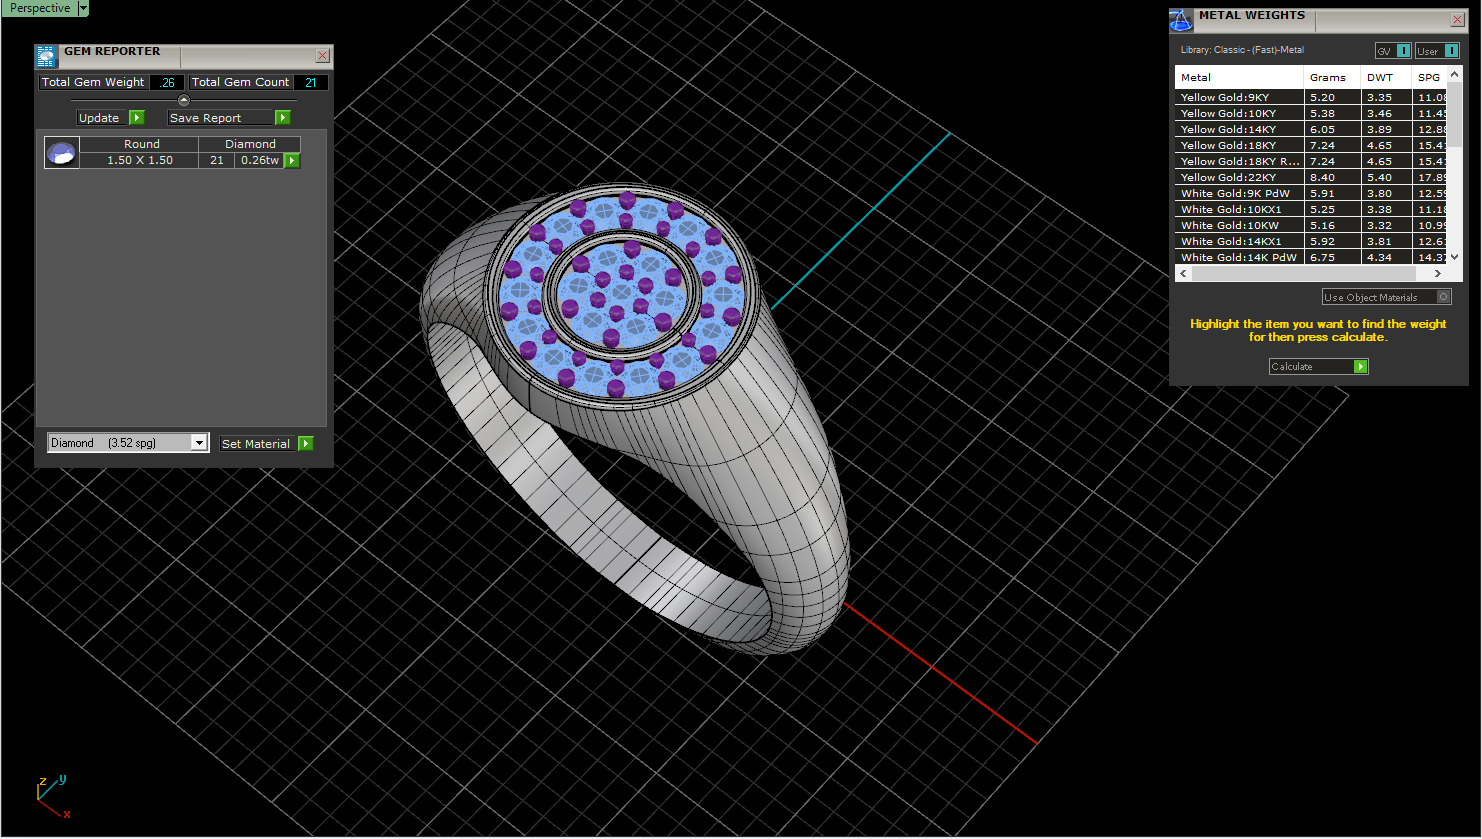Click the Gem Reporter panel icon
The width and height of the screenshot is (1482, 839).
(x=46, y=56)
